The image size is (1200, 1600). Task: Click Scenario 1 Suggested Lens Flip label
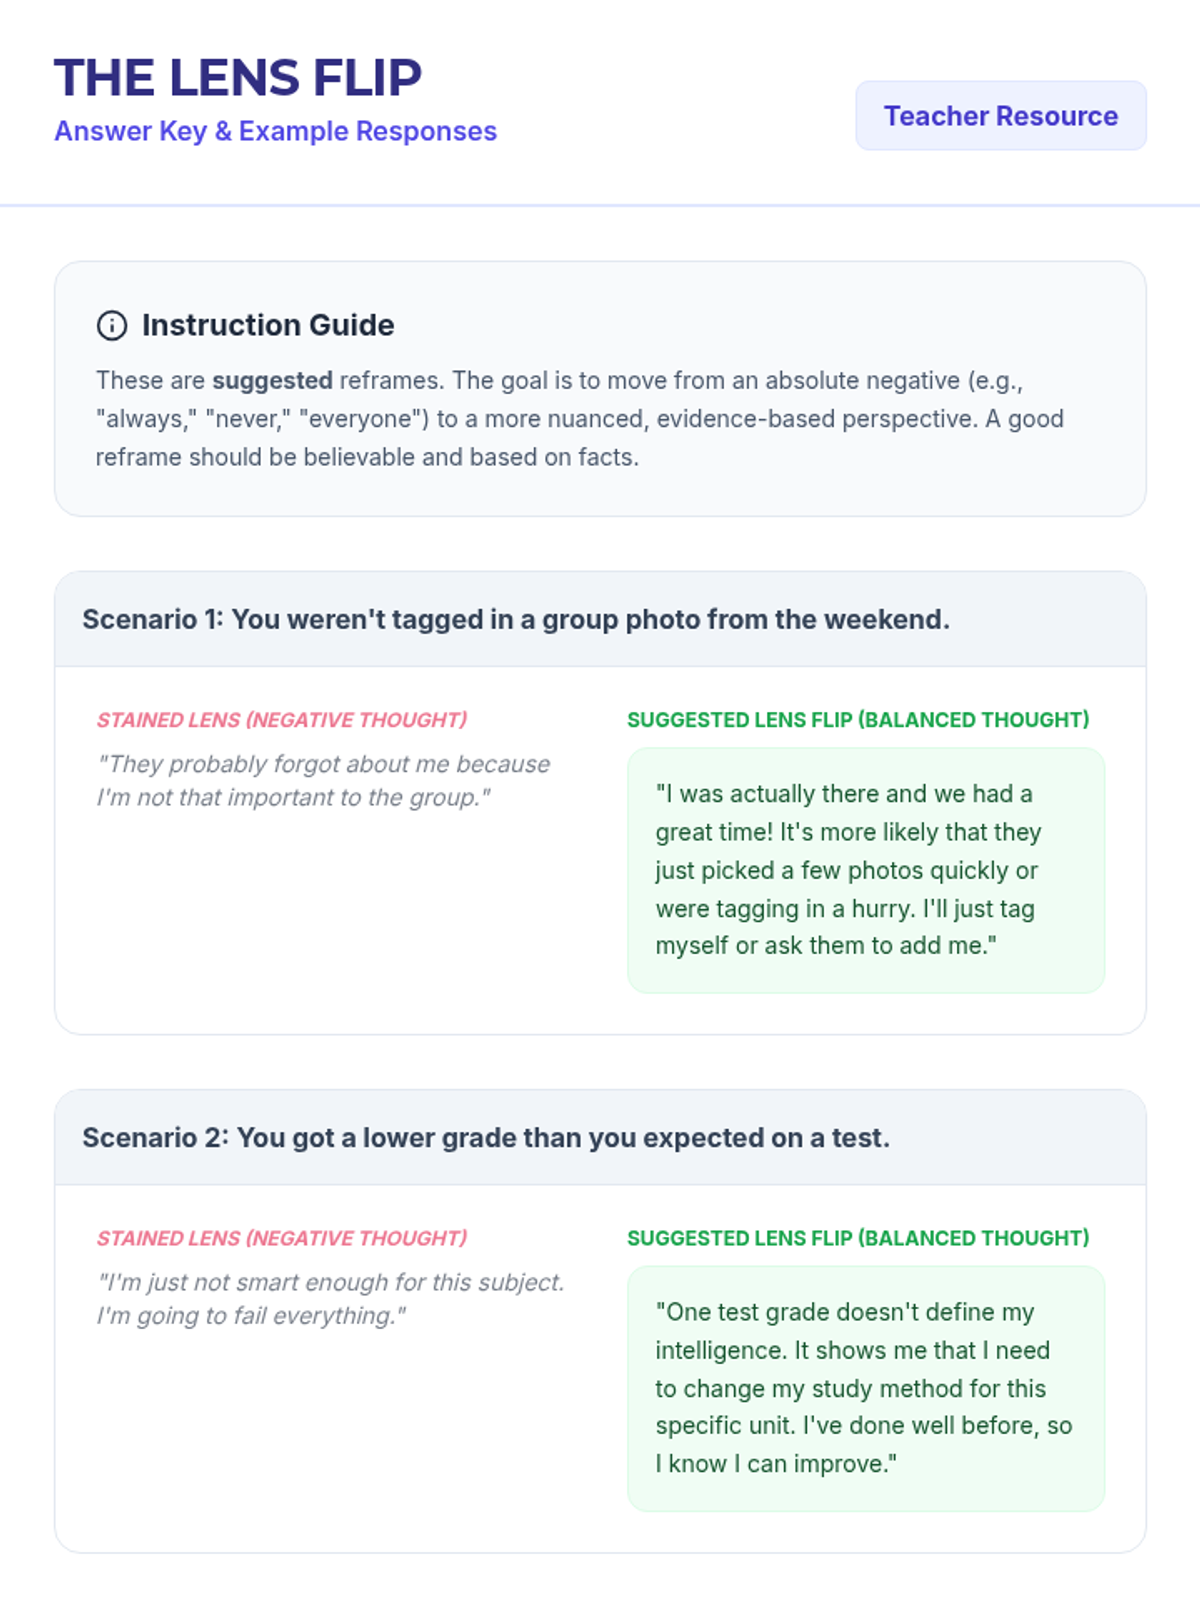click(858, 720)
